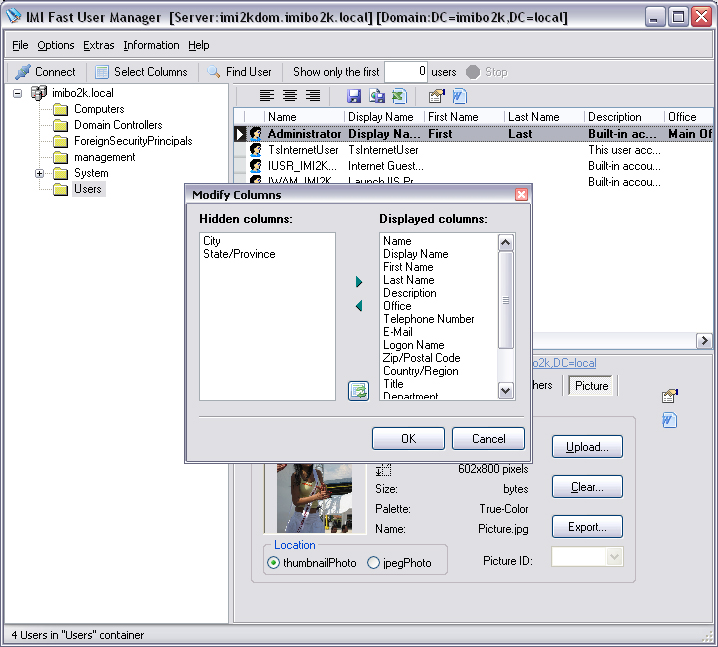Select the ForeignSecurityPrincipals folder
This screenshot has height=647, width=718.
tap(133, 141)
